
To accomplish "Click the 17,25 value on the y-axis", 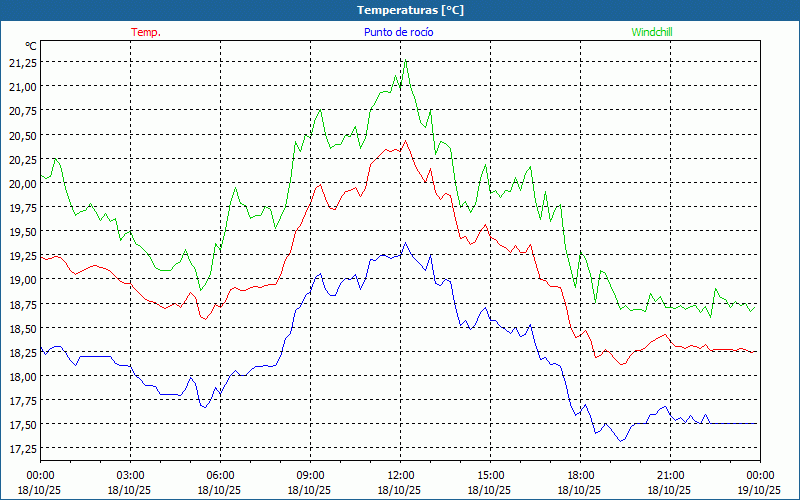I will click(22, 449).
